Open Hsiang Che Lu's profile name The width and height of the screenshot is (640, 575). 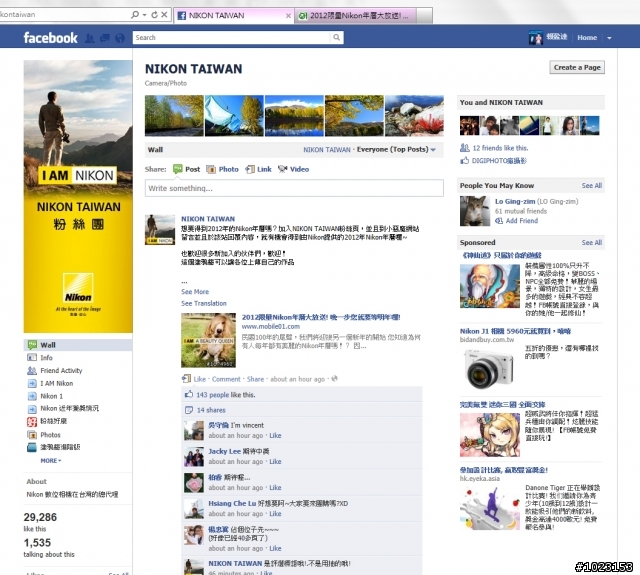232,504
